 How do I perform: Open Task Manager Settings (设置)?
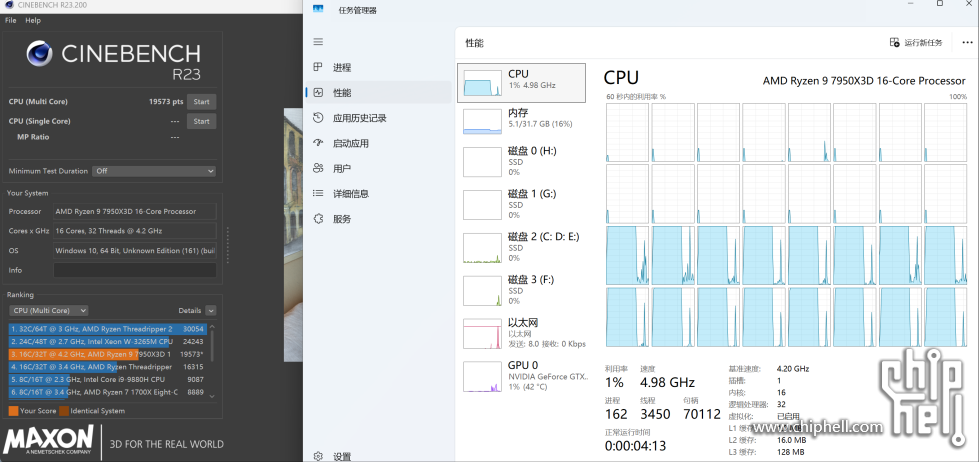tap(378, 456)
